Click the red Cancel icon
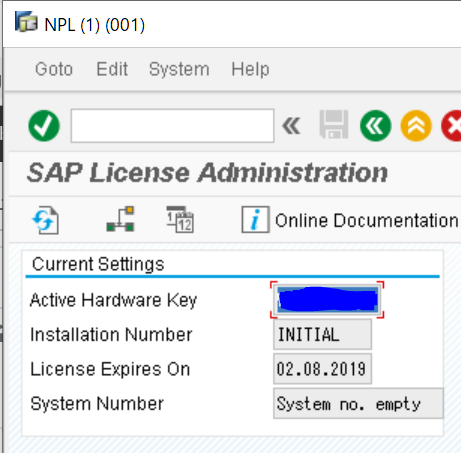This screenshot has width=461, height=453. coord(451,126)
